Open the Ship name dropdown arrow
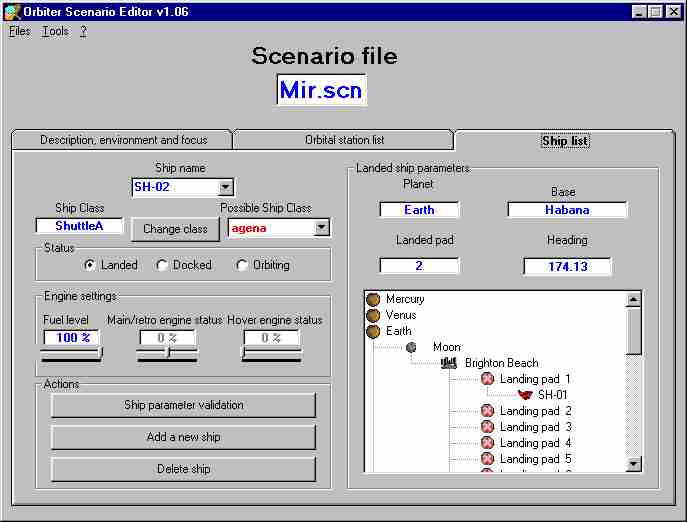 (225, 188)
